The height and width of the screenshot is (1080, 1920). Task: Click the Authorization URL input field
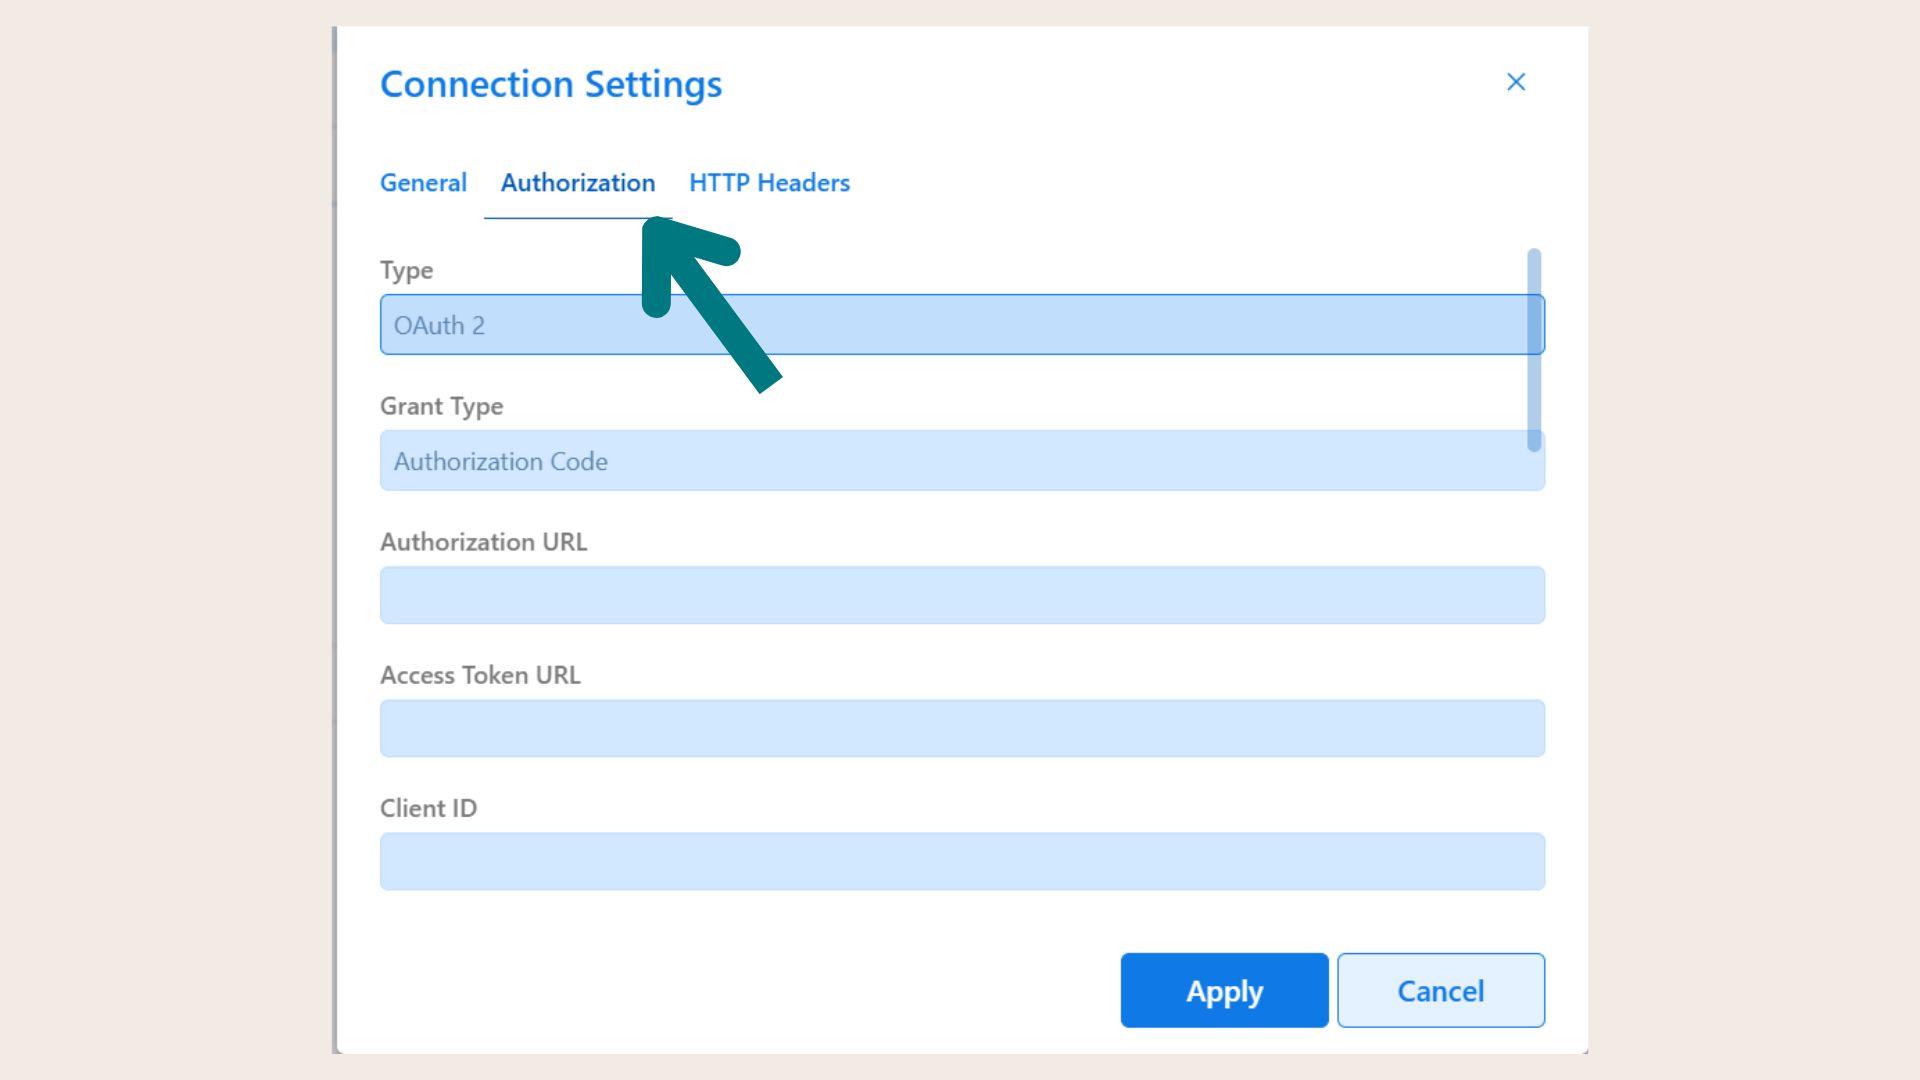(960, 596)
